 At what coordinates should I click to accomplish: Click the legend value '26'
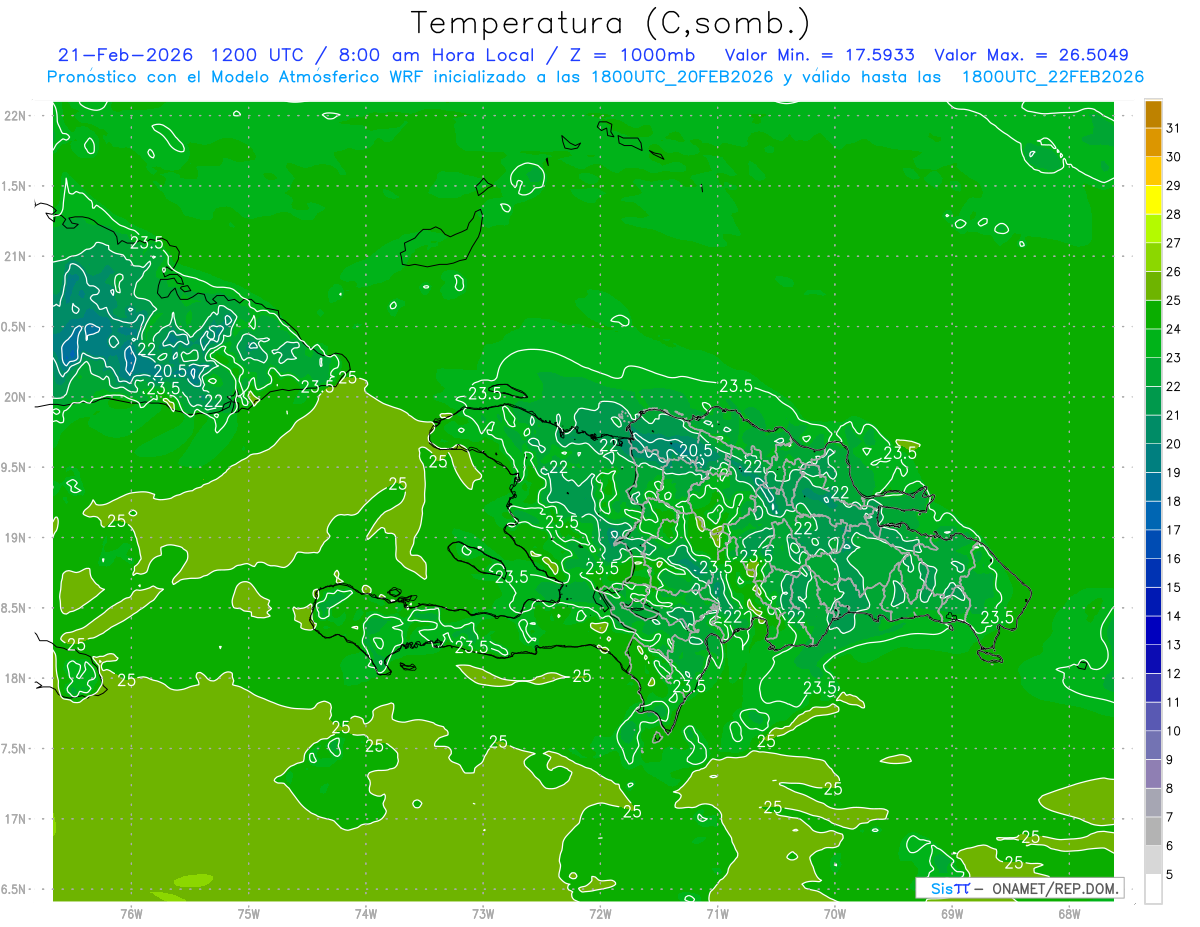(1173, 272)
